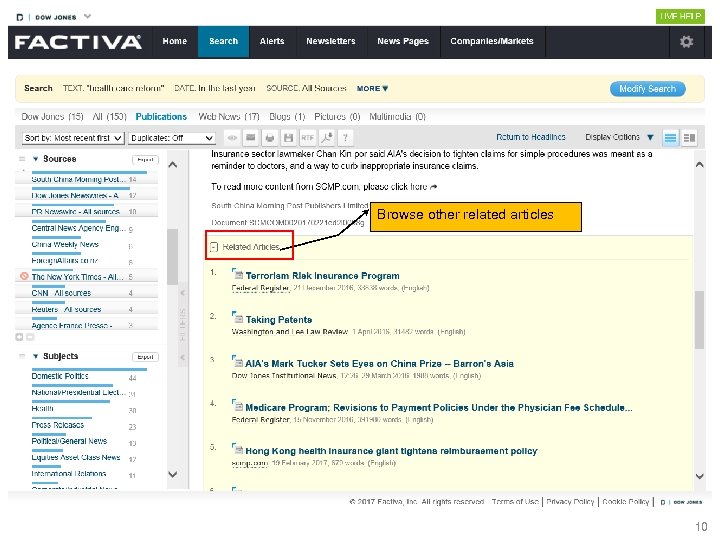Click first small icon below Sources list
Image resolution: width=720 pixels, height=540 pixels.
coord(19,337)
